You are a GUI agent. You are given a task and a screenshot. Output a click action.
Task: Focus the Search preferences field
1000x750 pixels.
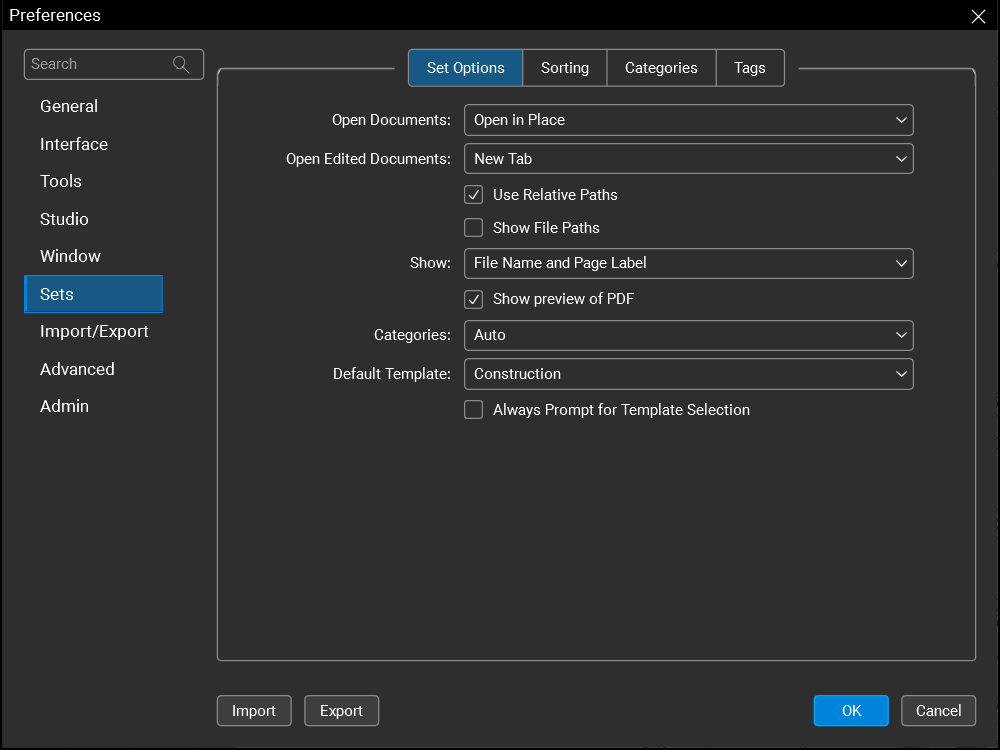pos(98,64)
